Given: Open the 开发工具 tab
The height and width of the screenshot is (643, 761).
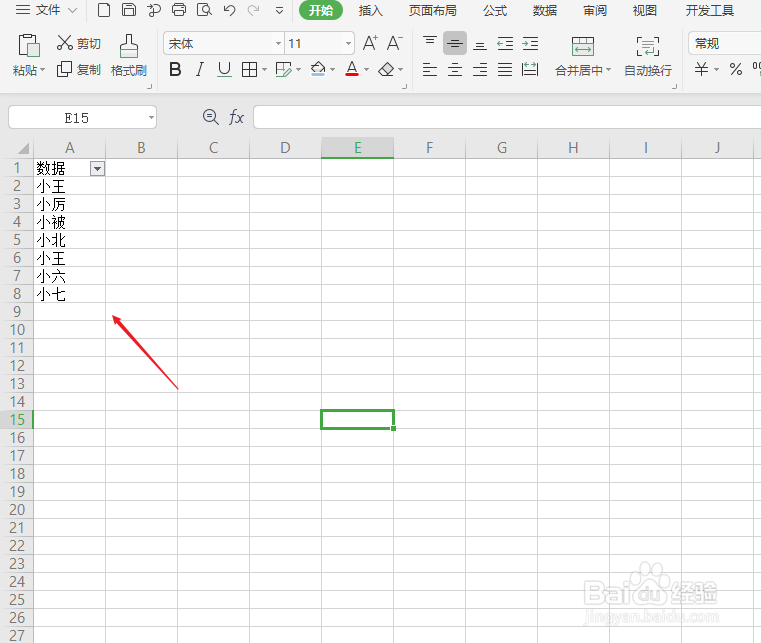Looking at the screenshot, I should coord(709,10).
